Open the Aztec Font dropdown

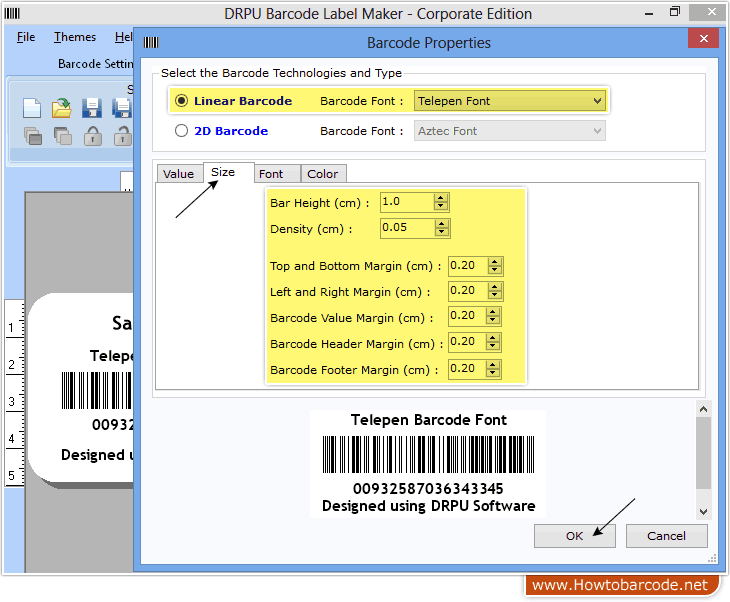(510, 131)
